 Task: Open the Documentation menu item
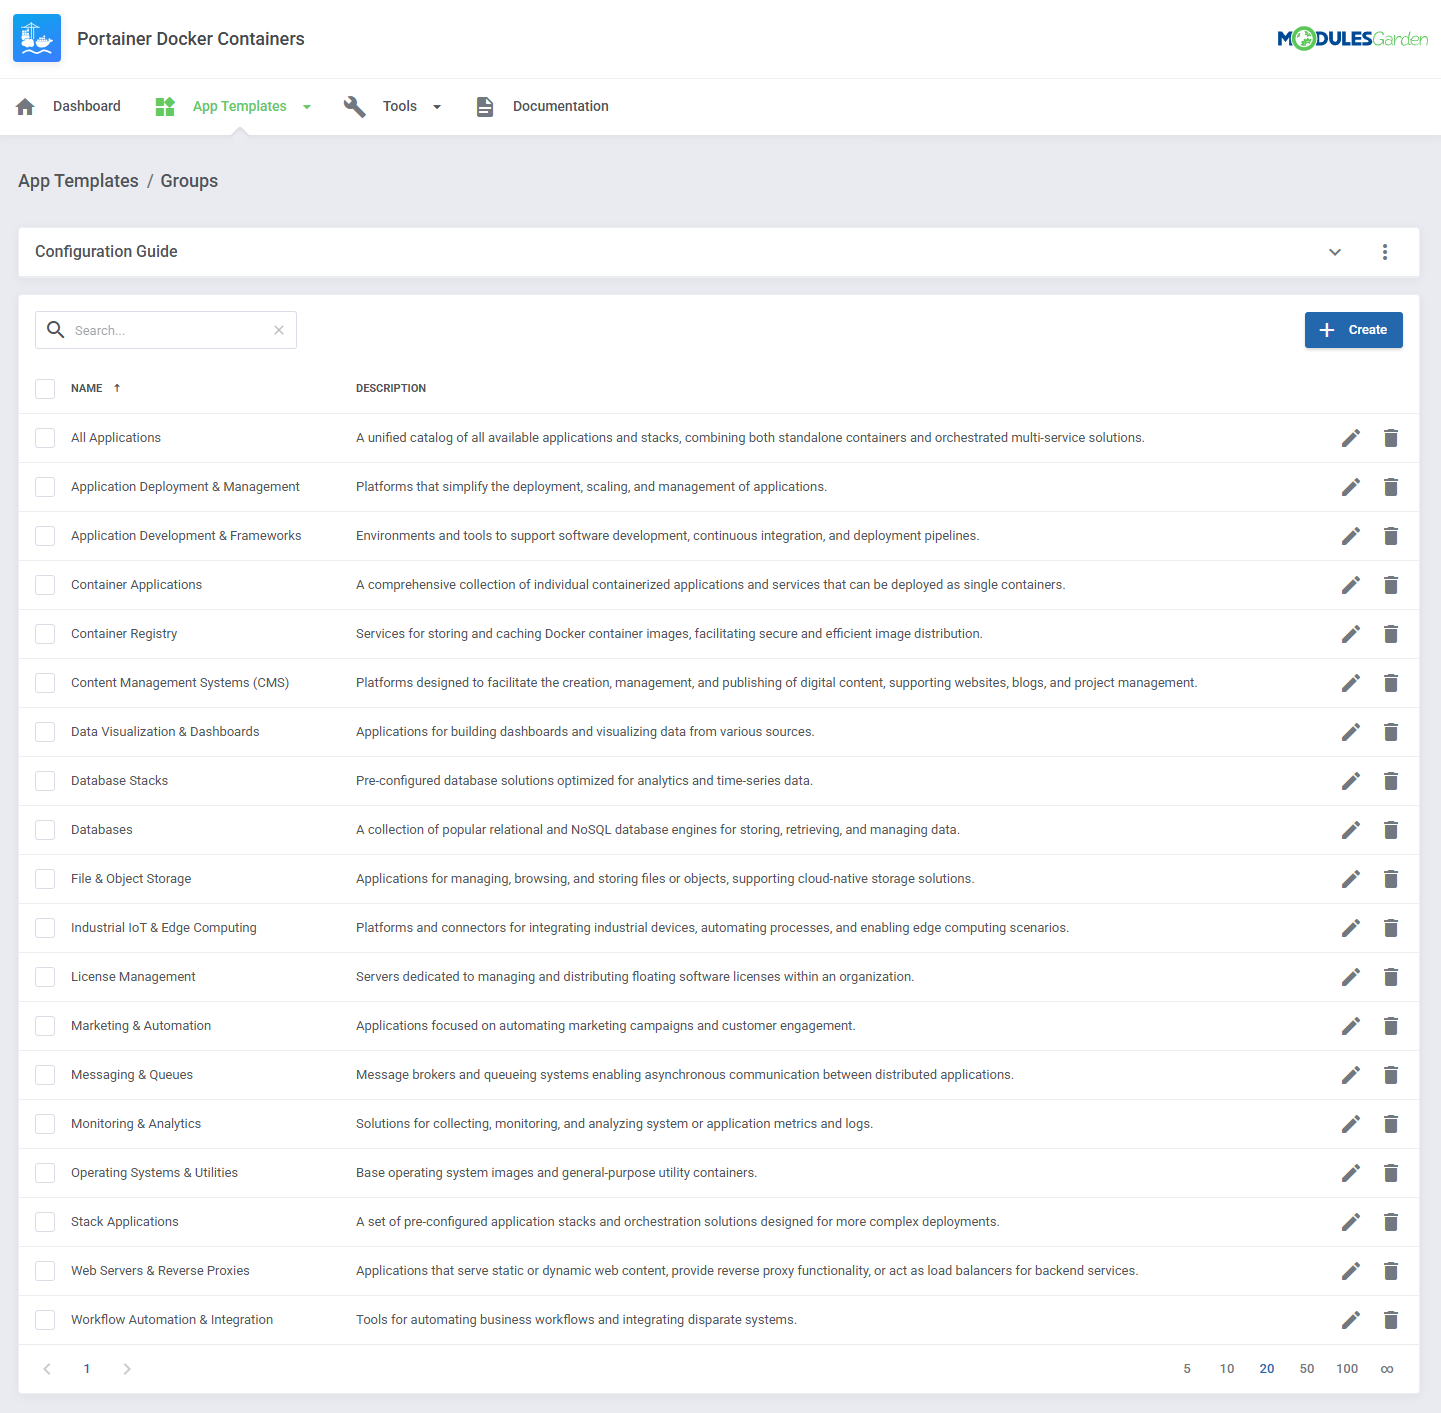[560, 106]
